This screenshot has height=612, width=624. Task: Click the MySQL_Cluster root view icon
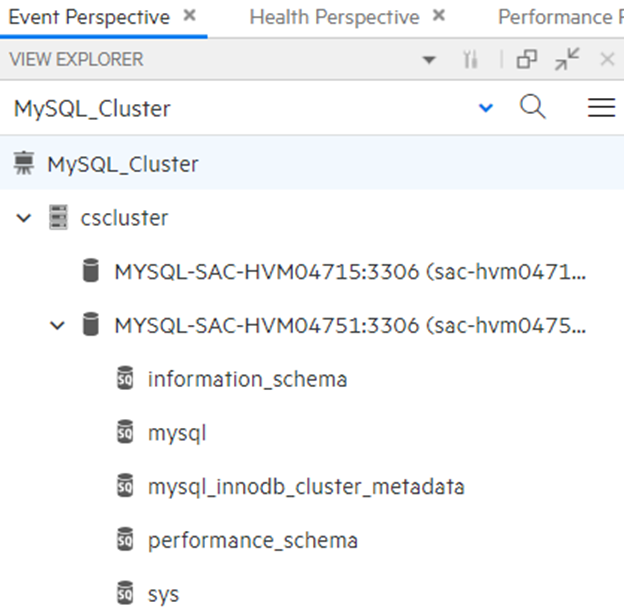24,163
